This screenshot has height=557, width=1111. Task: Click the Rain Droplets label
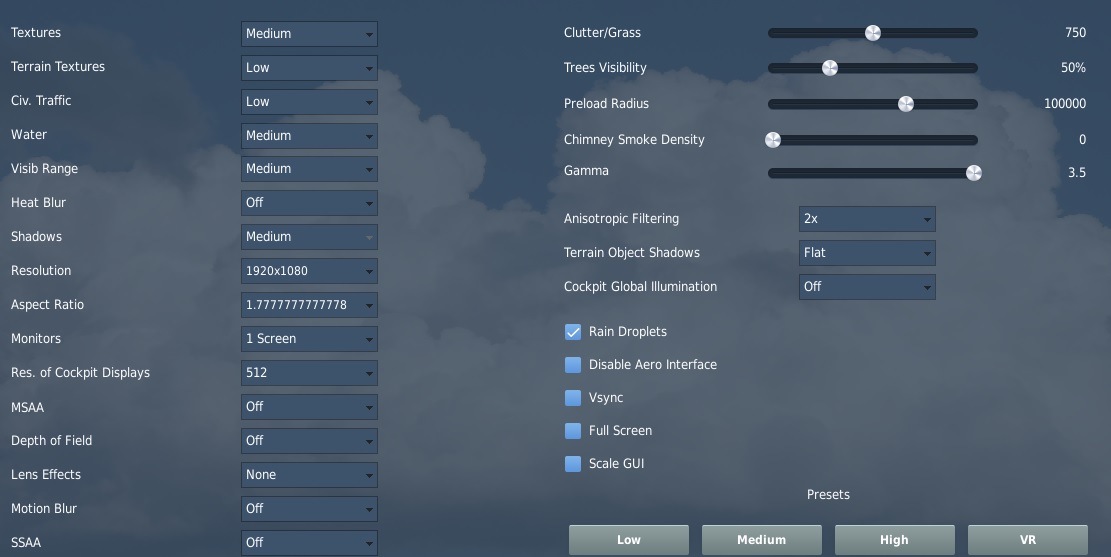click(x=628, y=332)
